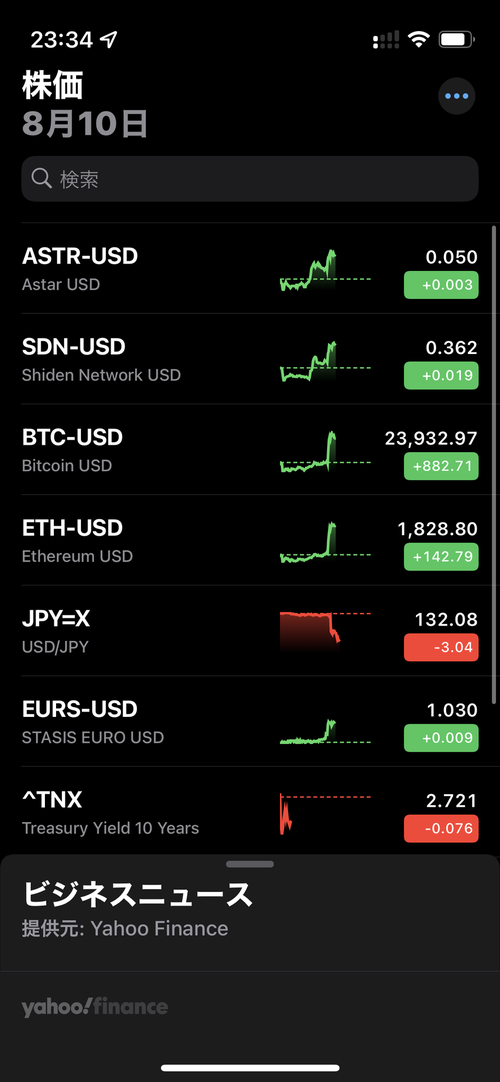Image resolution: width=500 pixels, height=1082 pixels.
Task: Expand the ビジネスニュース panel heading
Action: pos(138,894)
